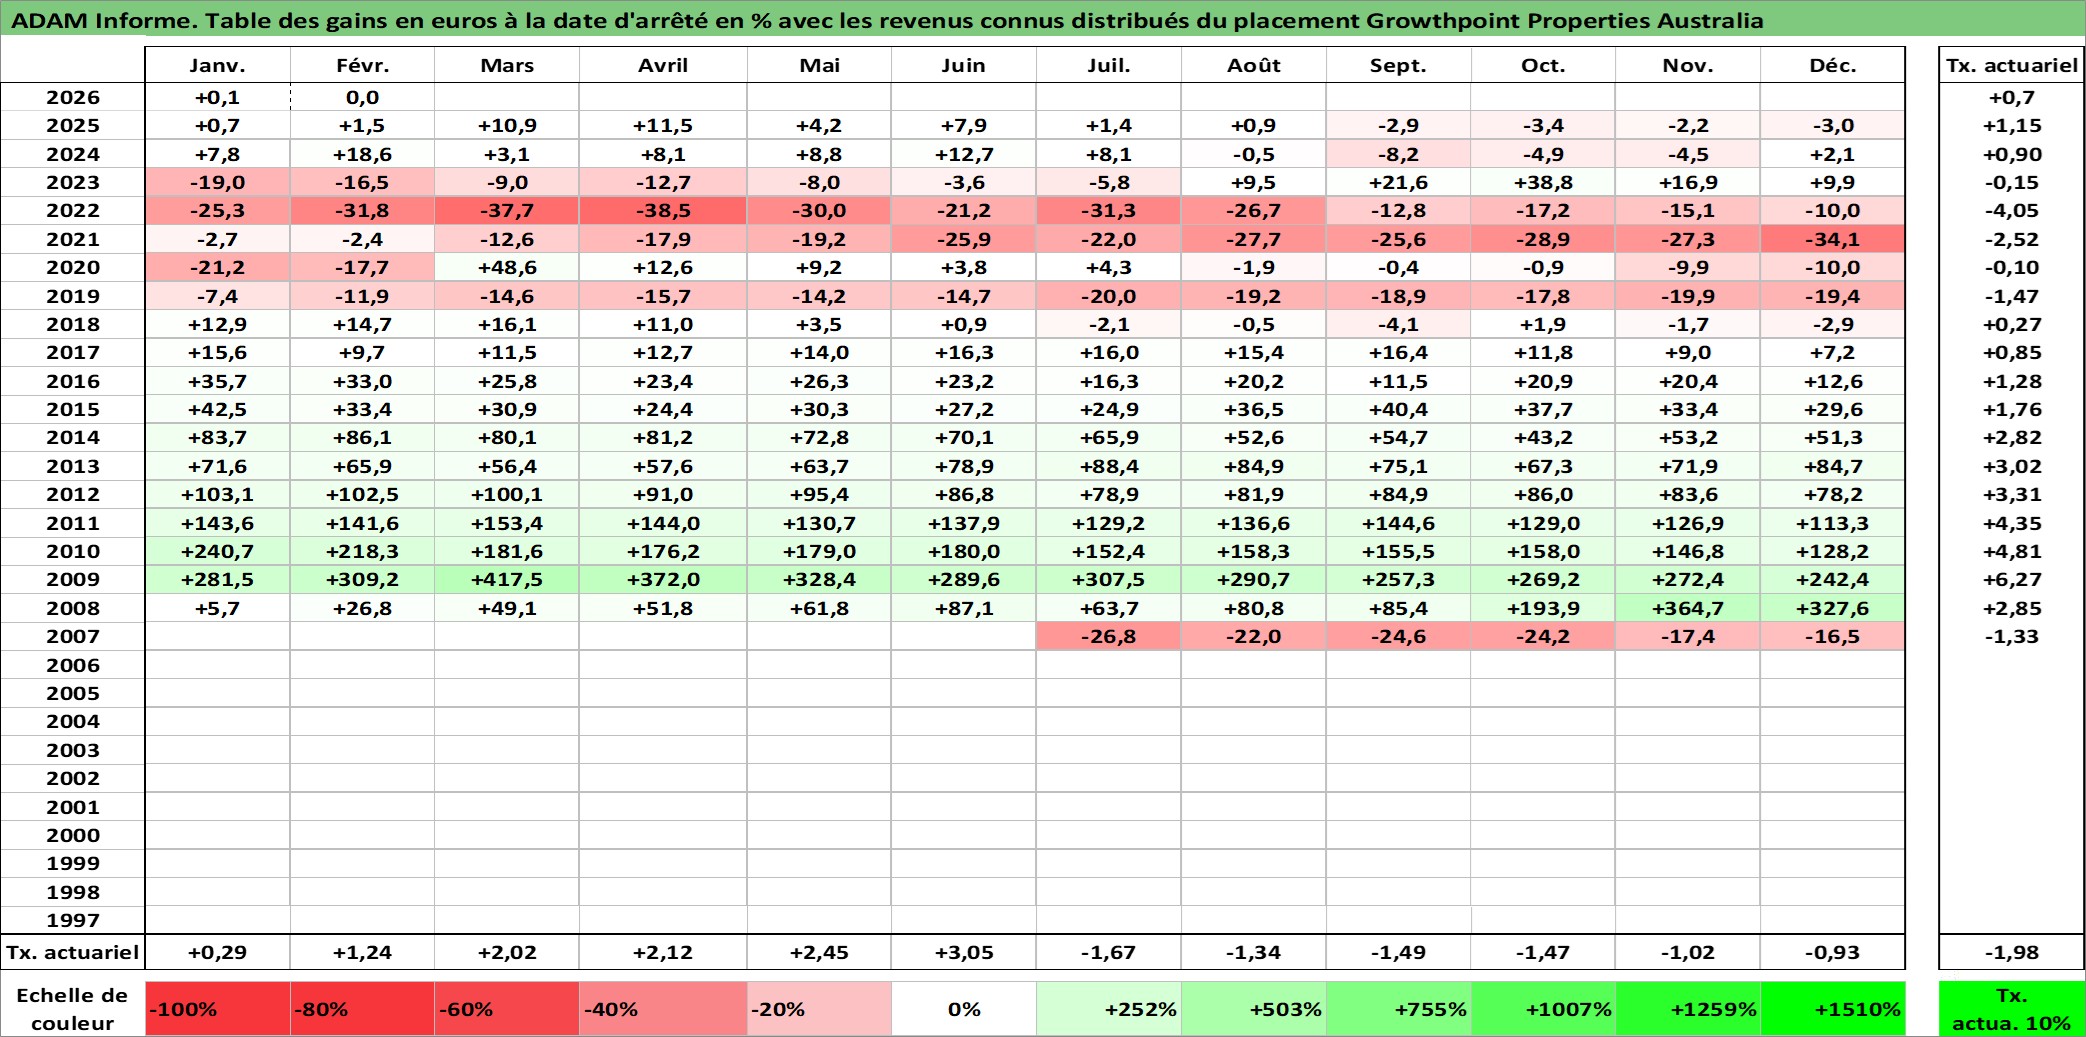
Task: Select cell +153,4 in 2011 Mars
Action: pyautogui.click(x=507, y=523)
